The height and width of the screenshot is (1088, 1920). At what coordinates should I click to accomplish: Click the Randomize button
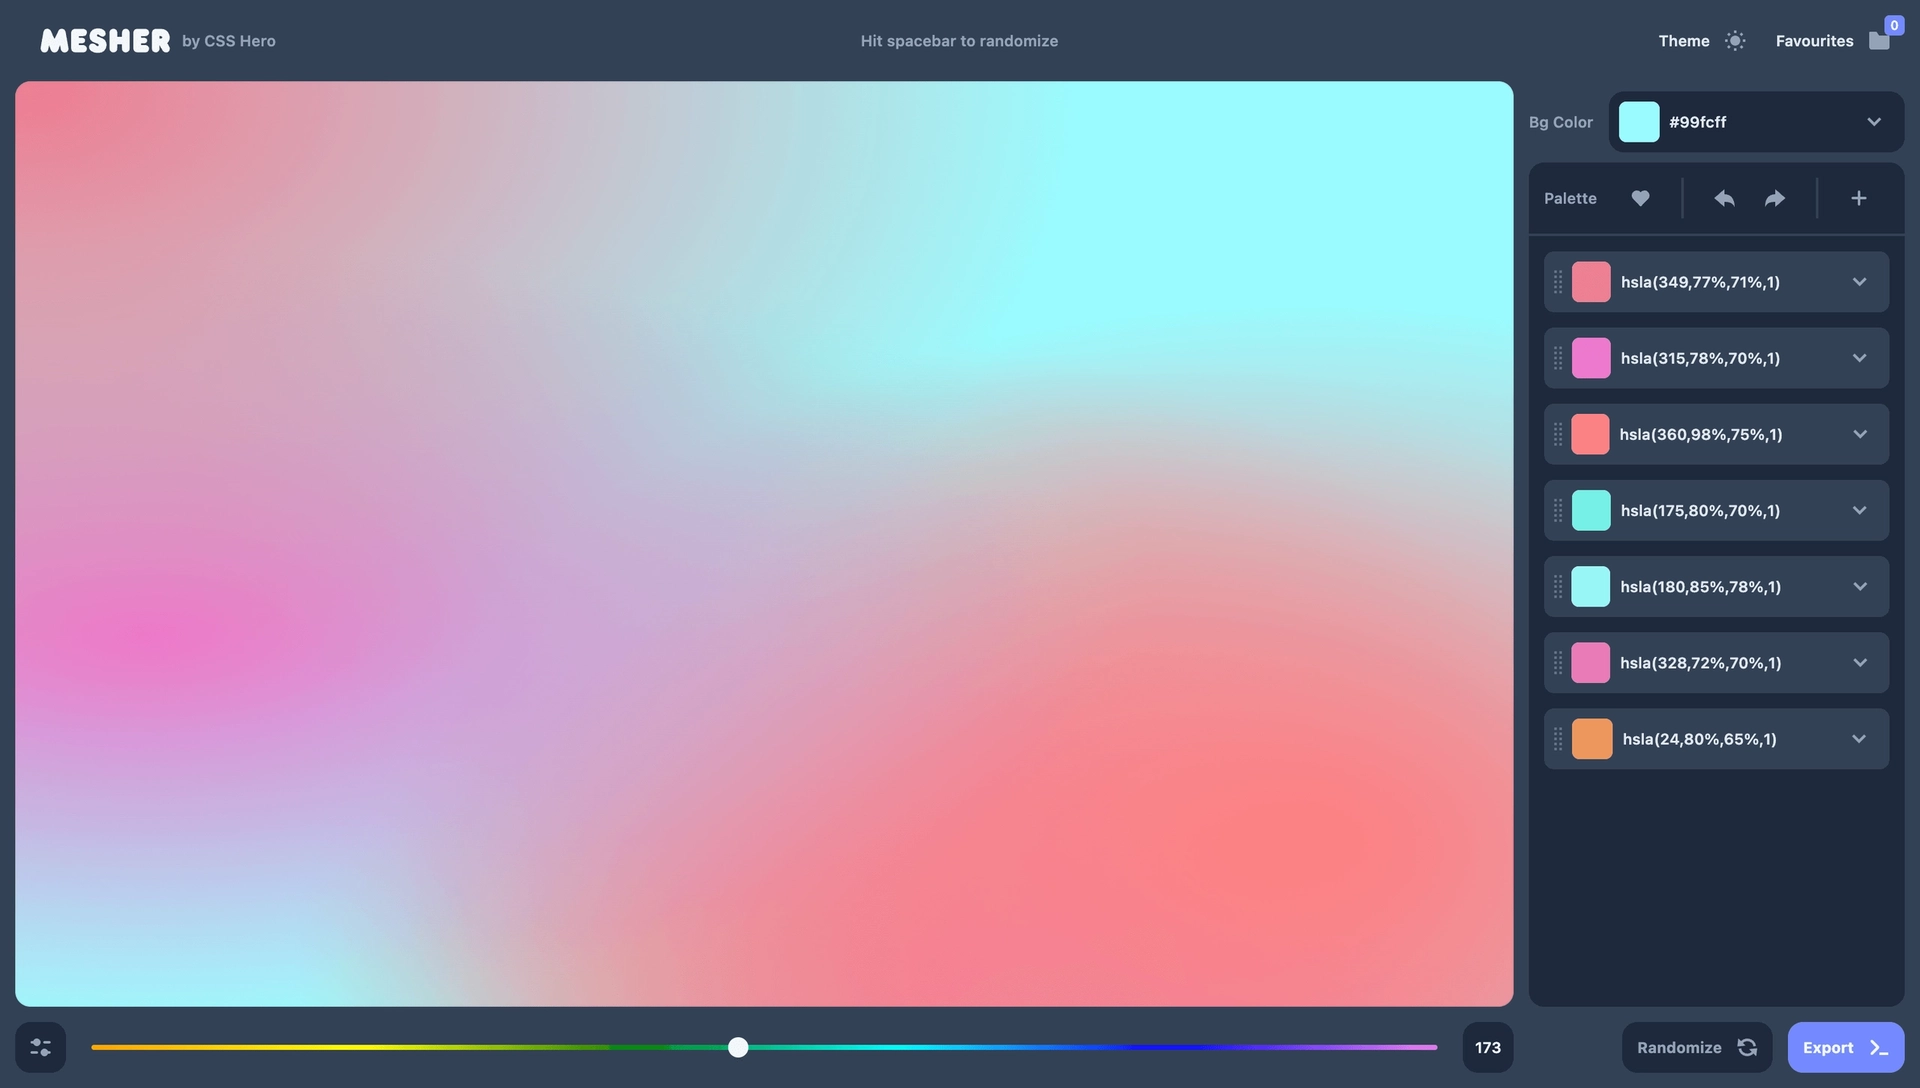tap(1697, 1047)
